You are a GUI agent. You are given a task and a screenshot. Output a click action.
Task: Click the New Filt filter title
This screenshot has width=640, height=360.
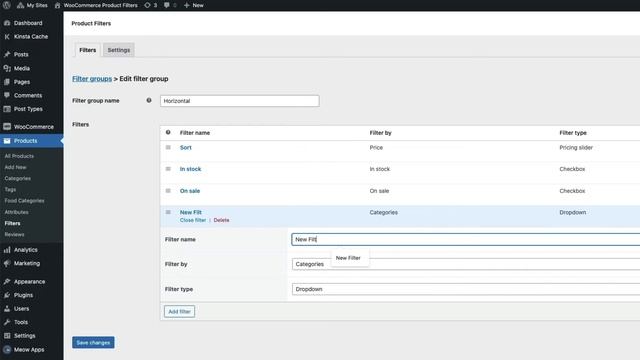click(x=191, y=212)
